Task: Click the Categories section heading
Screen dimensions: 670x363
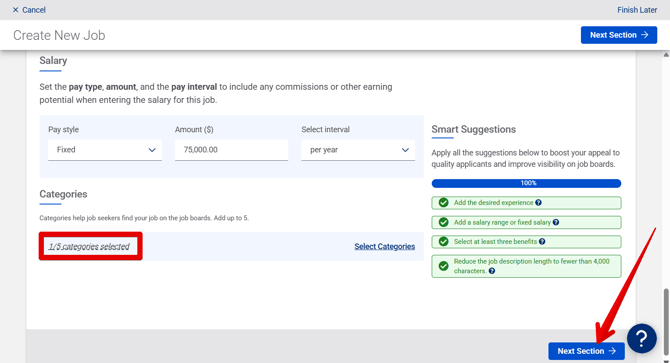Action: [x=63, y=194]
